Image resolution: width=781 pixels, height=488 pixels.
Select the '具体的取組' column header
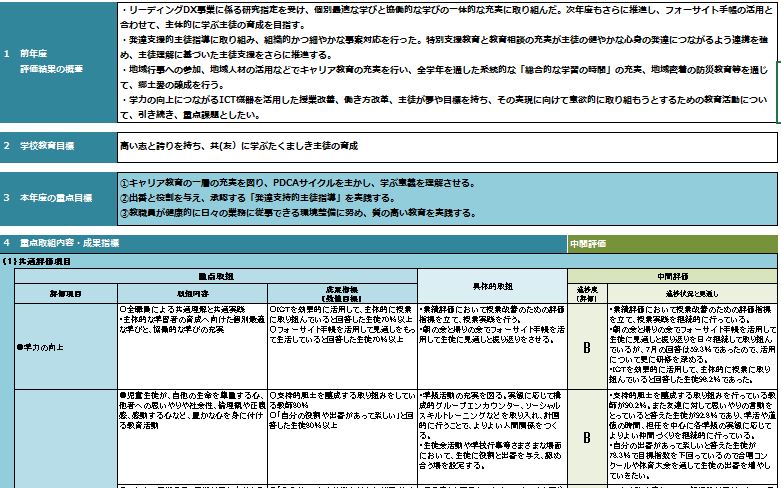492,285
